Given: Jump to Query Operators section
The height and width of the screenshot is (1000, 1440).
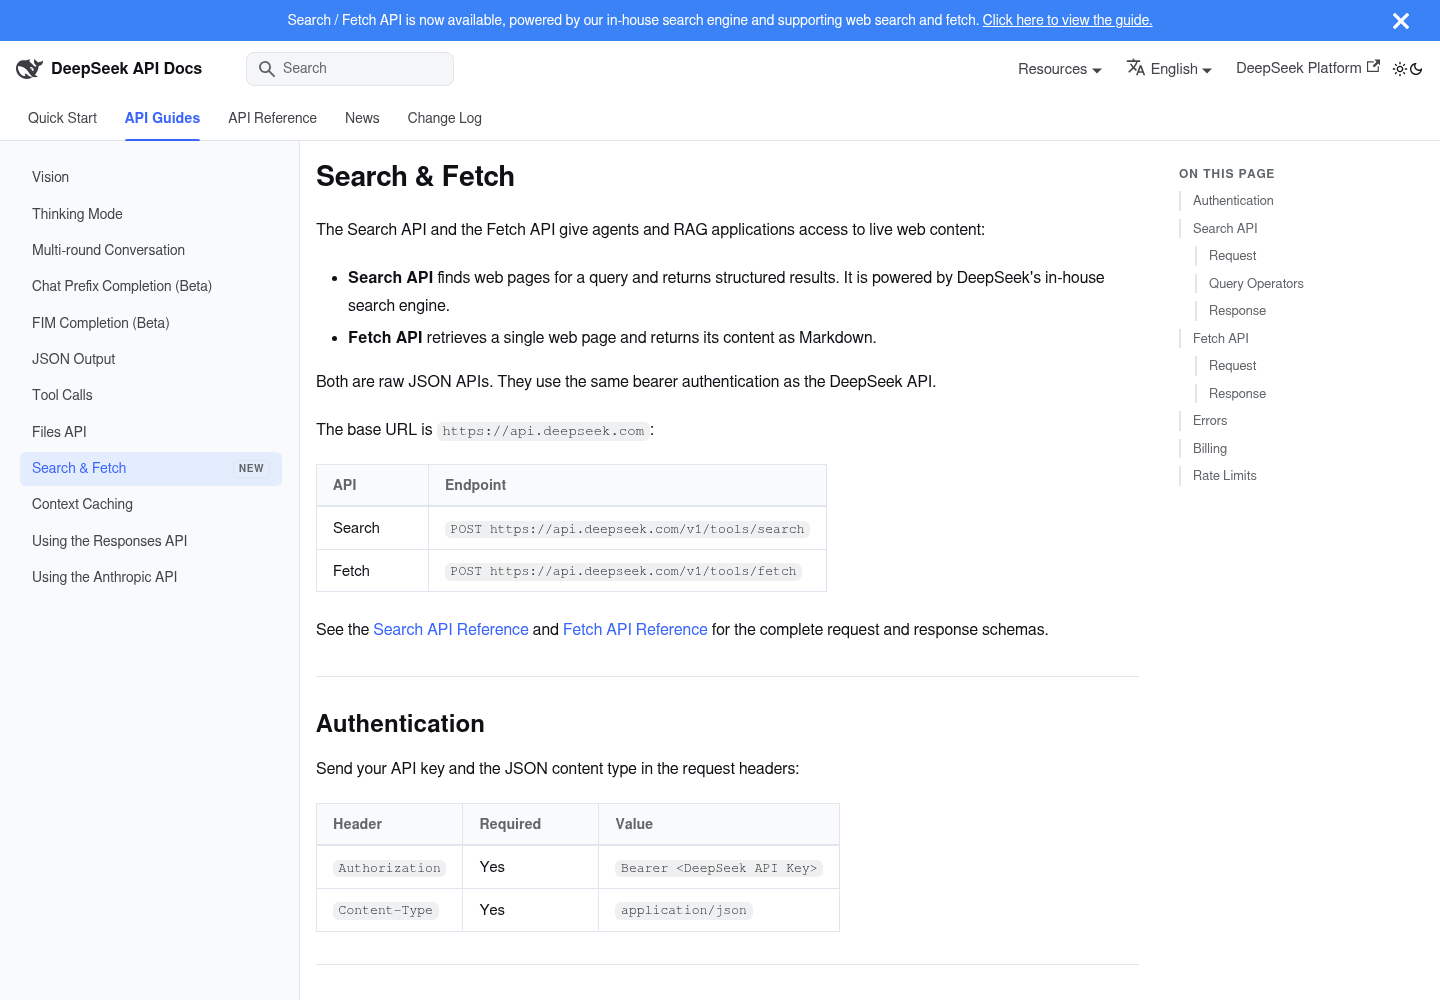Looking at the screenshot, I should 1256,284.
